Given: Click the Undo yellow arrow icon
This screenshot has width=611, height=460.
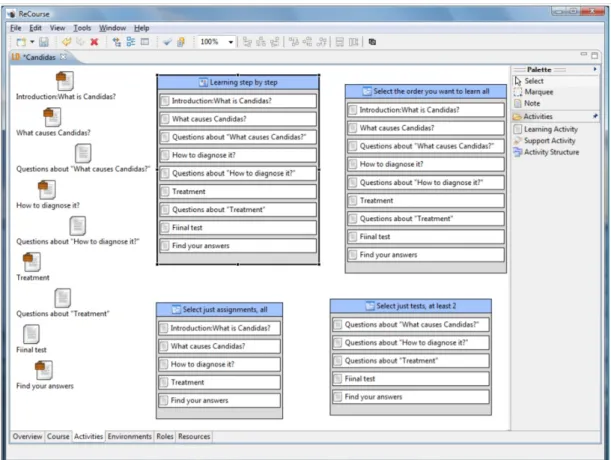Looking at the screenshot, I should coord(67,42).
